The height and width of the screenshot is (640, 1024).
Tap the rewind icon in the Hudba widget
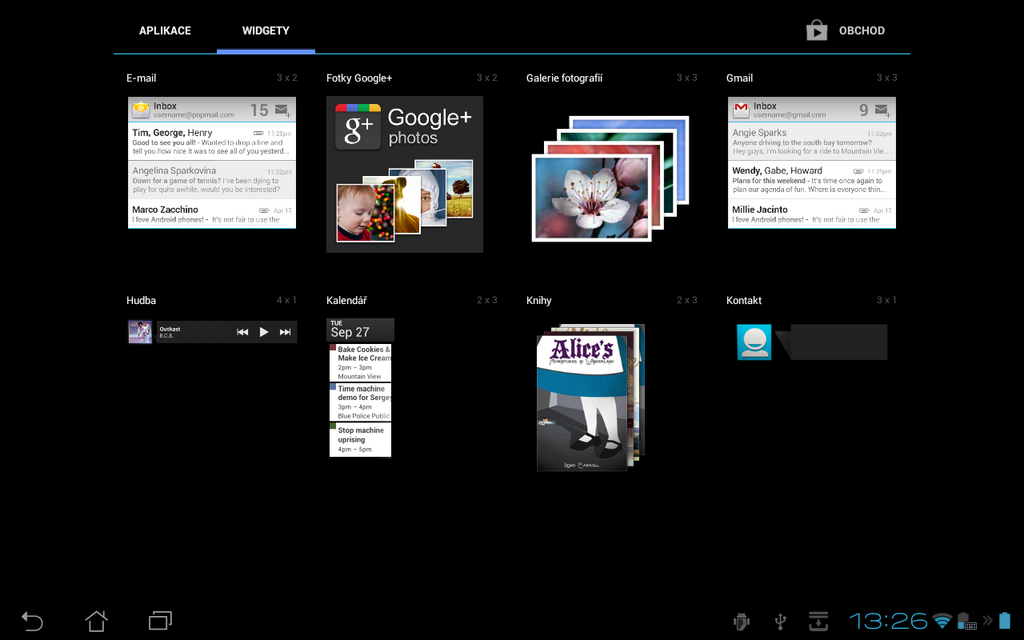click(241, 331)
